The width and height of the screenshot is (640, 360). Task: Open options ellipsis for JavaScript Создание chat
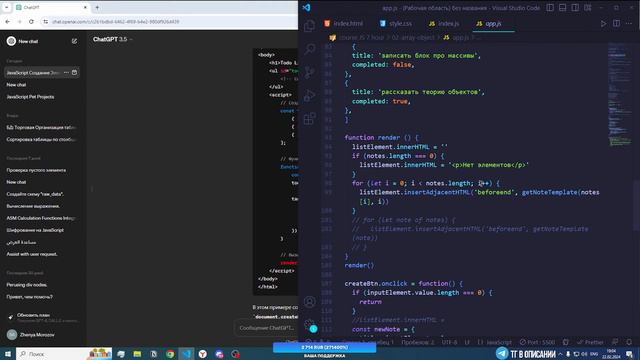(66, 73)
